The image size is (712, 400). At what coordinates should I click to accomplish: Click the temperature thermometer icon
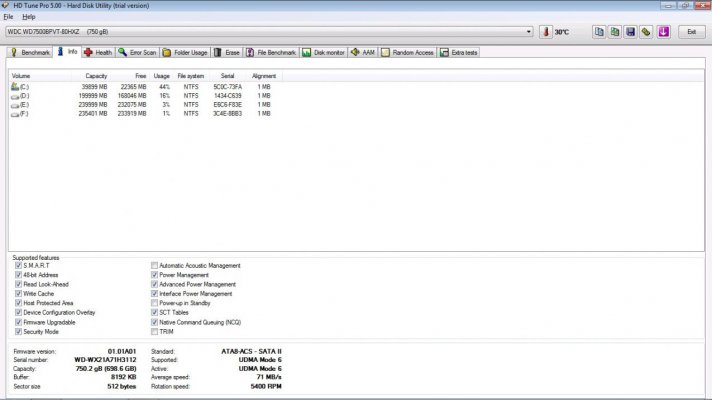(x=546, y=32)
